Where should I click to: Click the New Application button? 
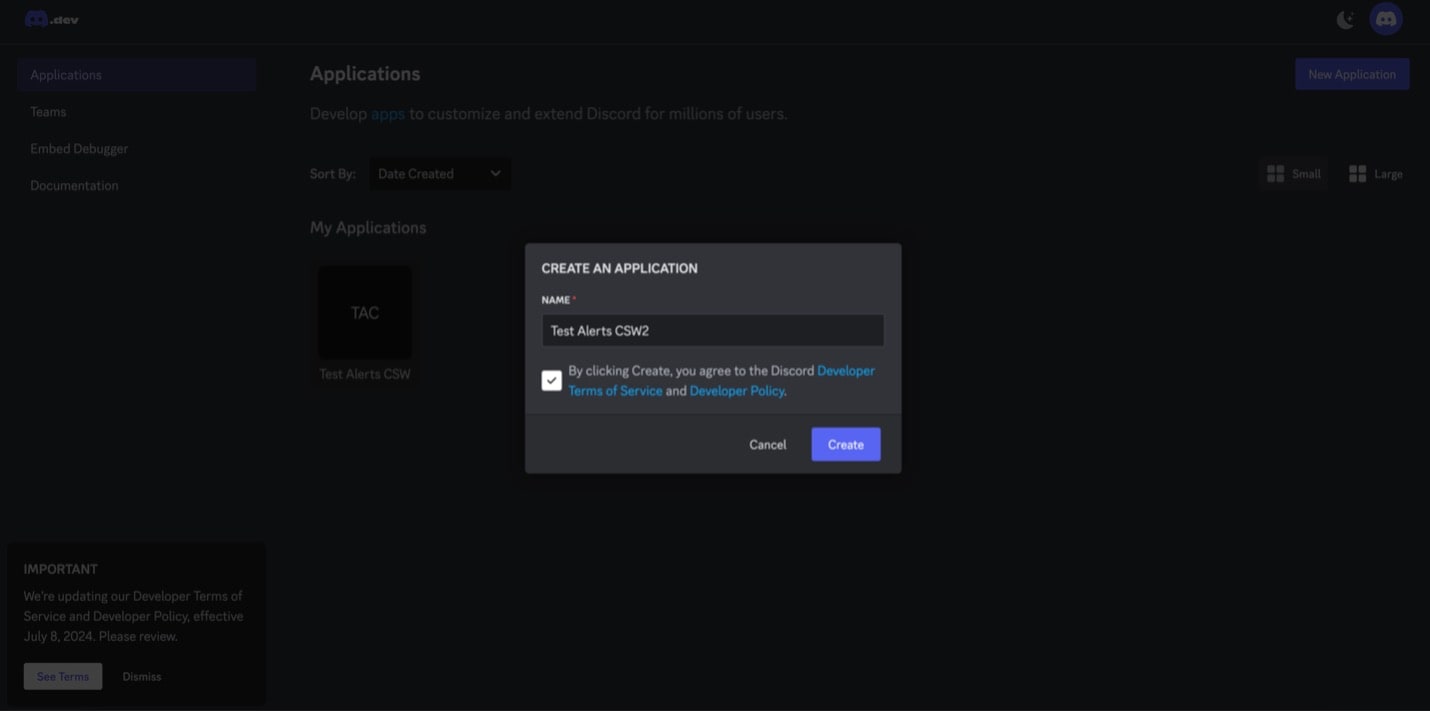click(1352, 74)
